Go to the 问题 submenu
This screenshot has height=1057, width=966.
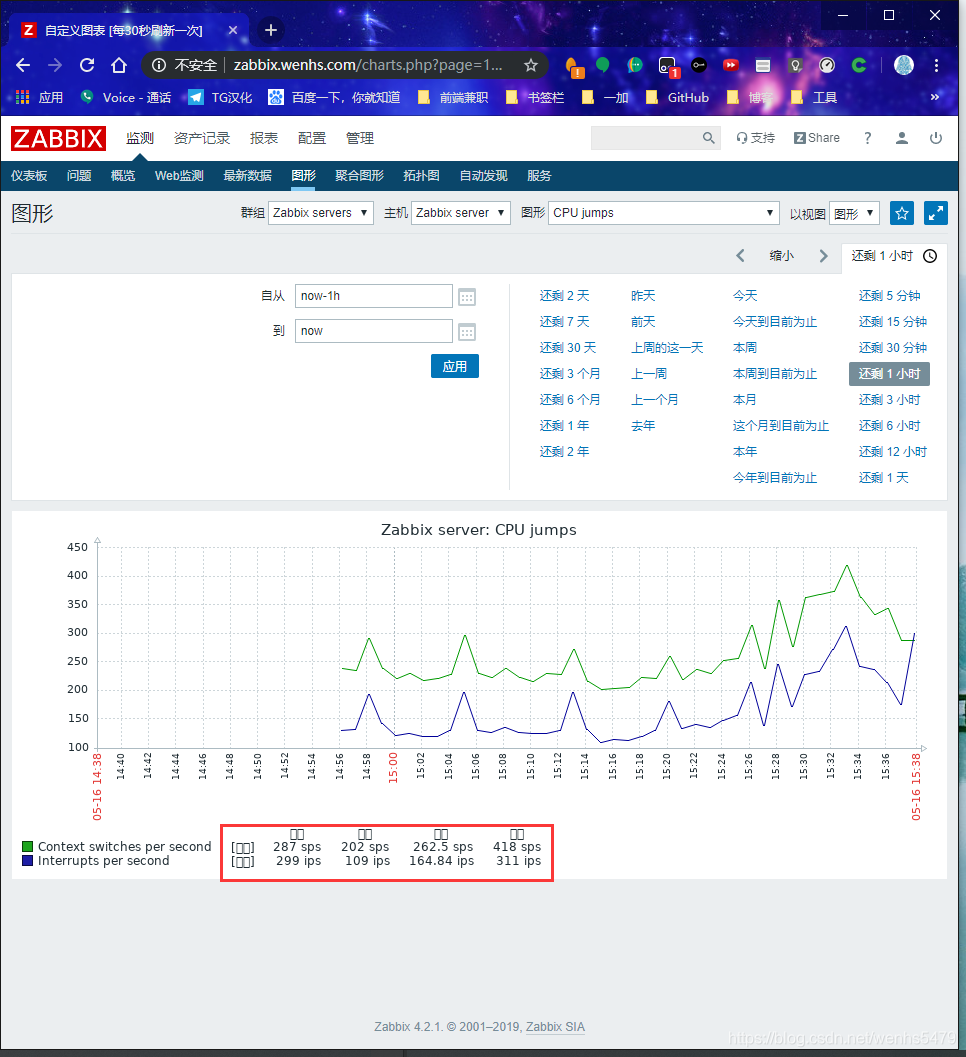click(x=79, y=175)
